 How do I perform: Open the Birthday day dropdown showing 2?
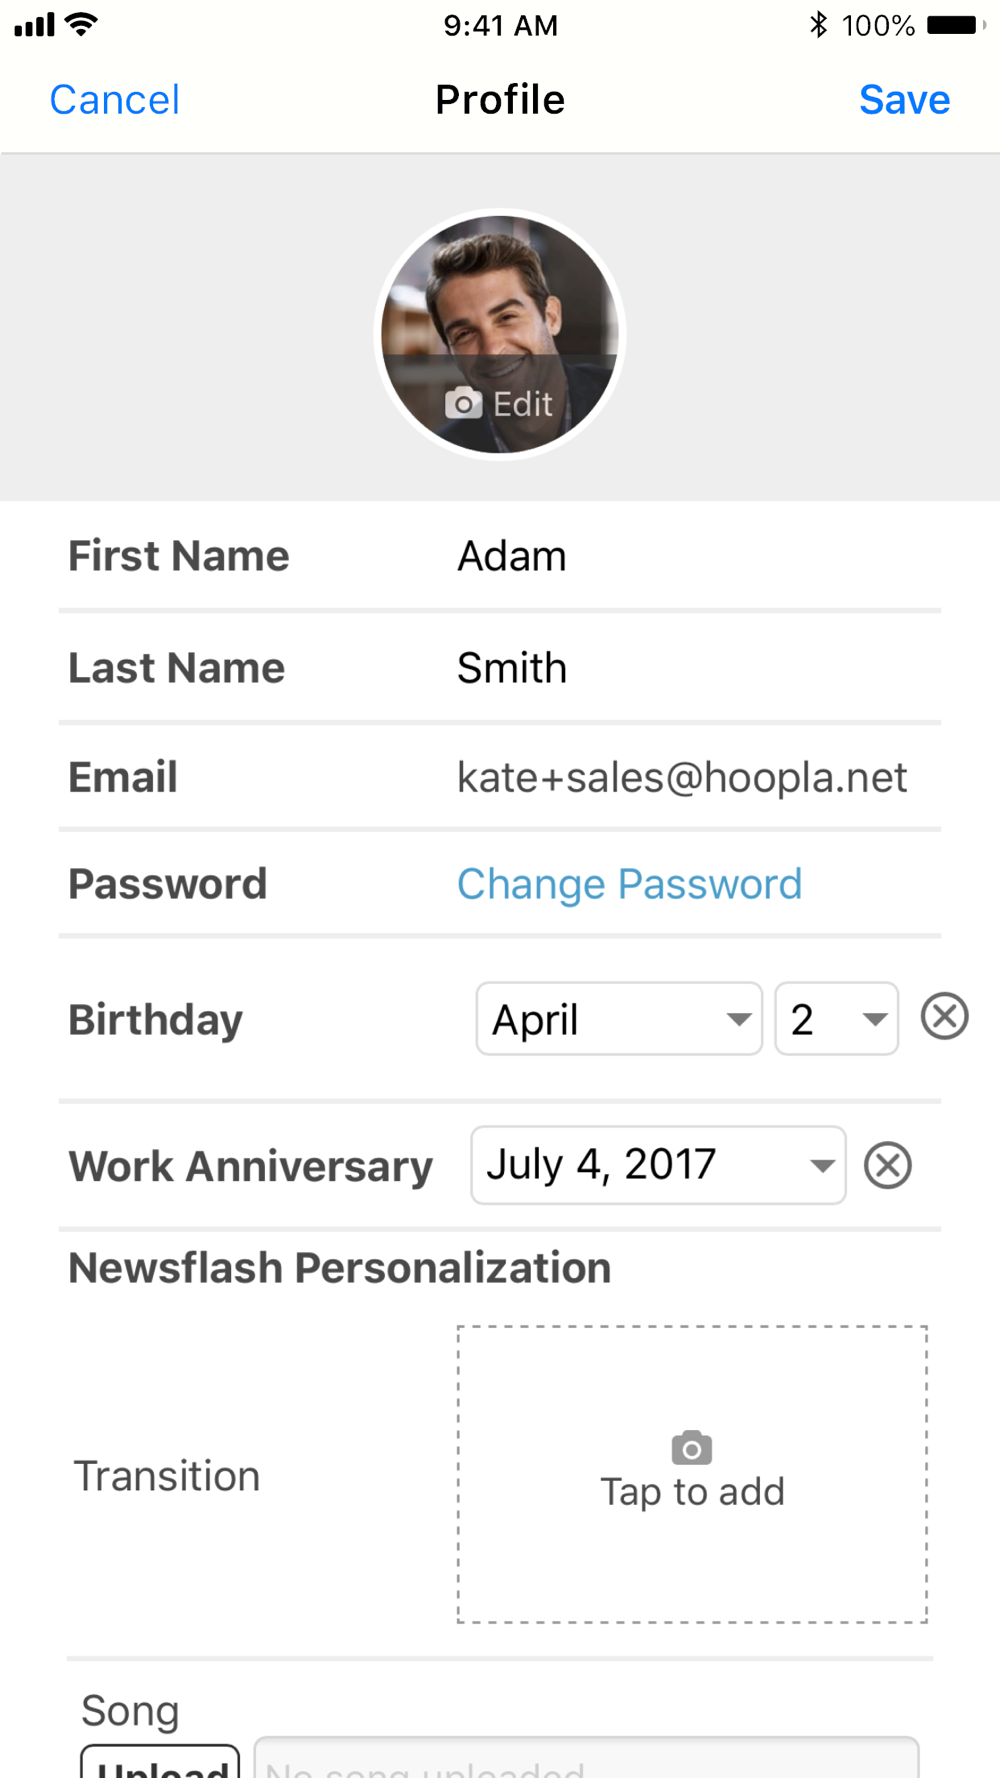tap(836, 1019)
